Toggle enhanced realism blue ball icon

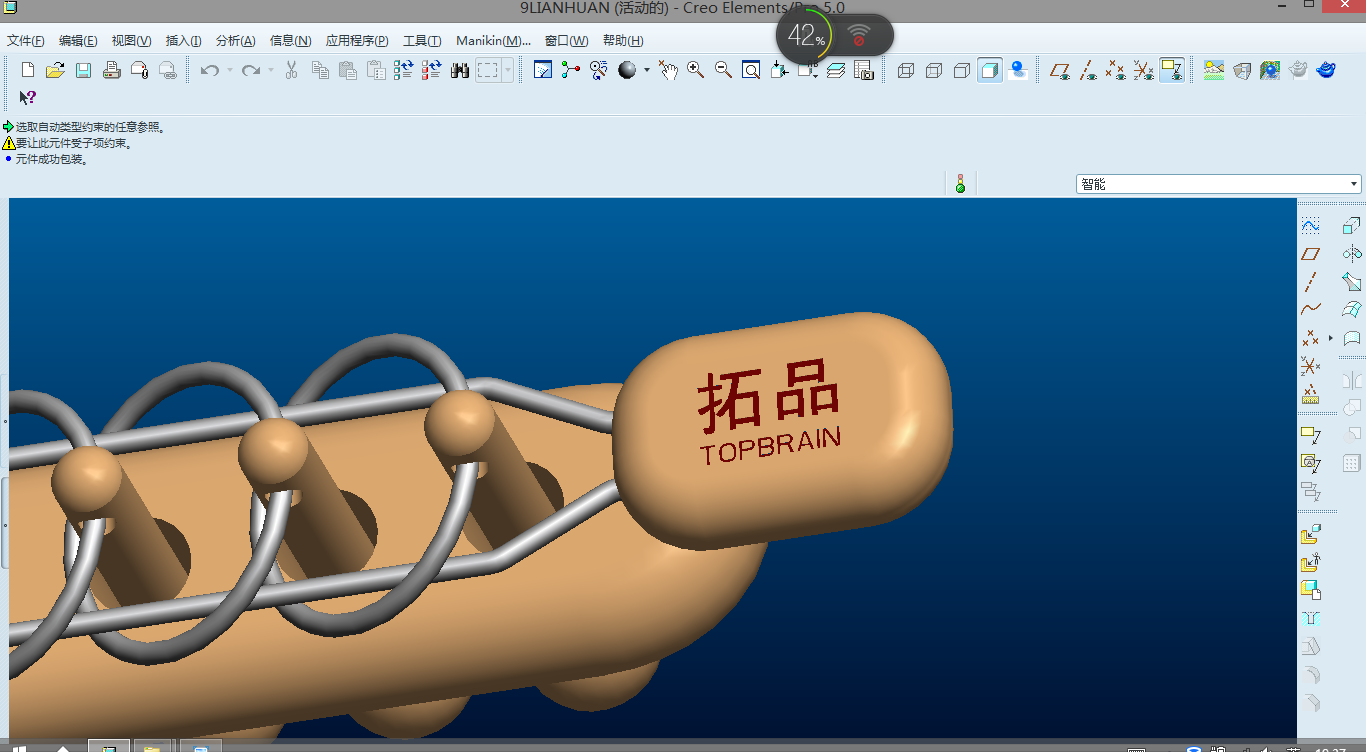[x=1018, y=70]
